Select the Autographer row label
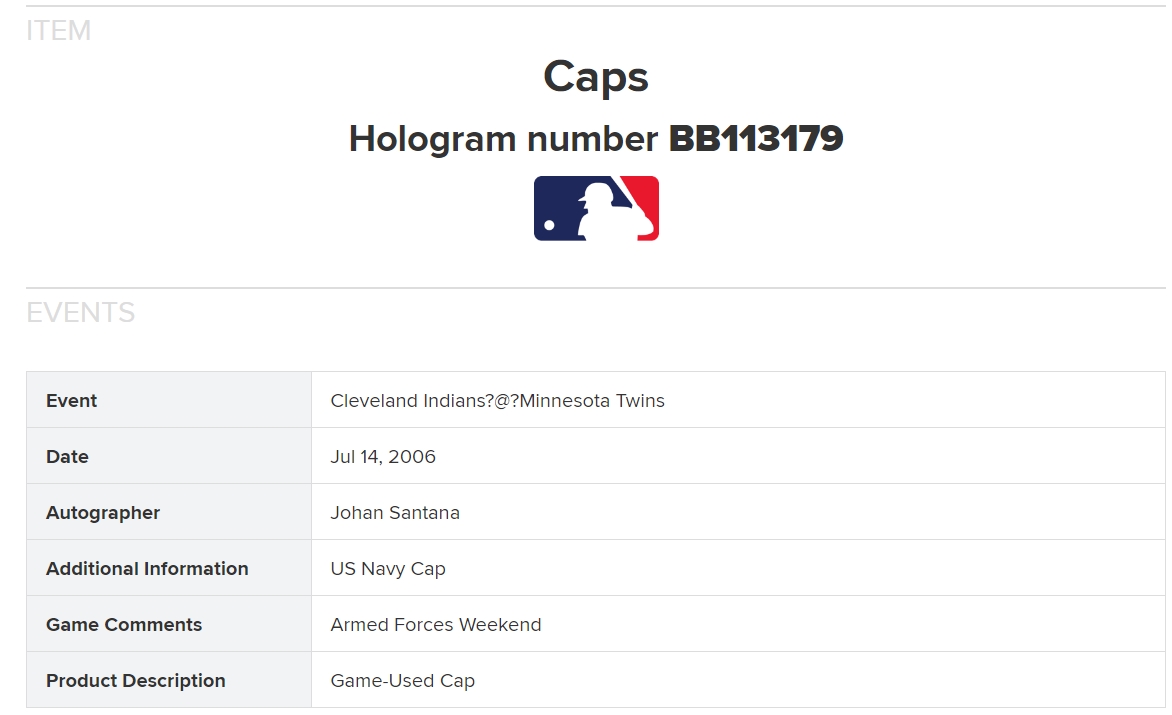This screenshot has width=1172, height=715. click(x=103, y=513)
